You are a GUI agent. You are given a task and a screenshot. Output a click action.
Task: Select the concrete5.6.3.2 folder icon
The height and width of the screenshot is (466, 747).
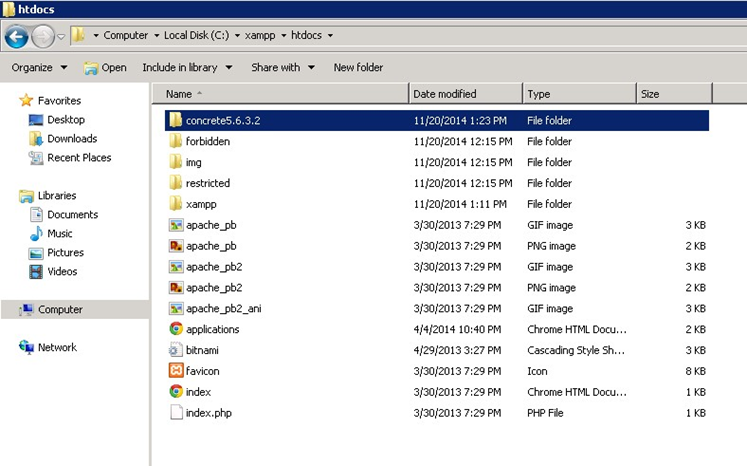tap(176, 120)
